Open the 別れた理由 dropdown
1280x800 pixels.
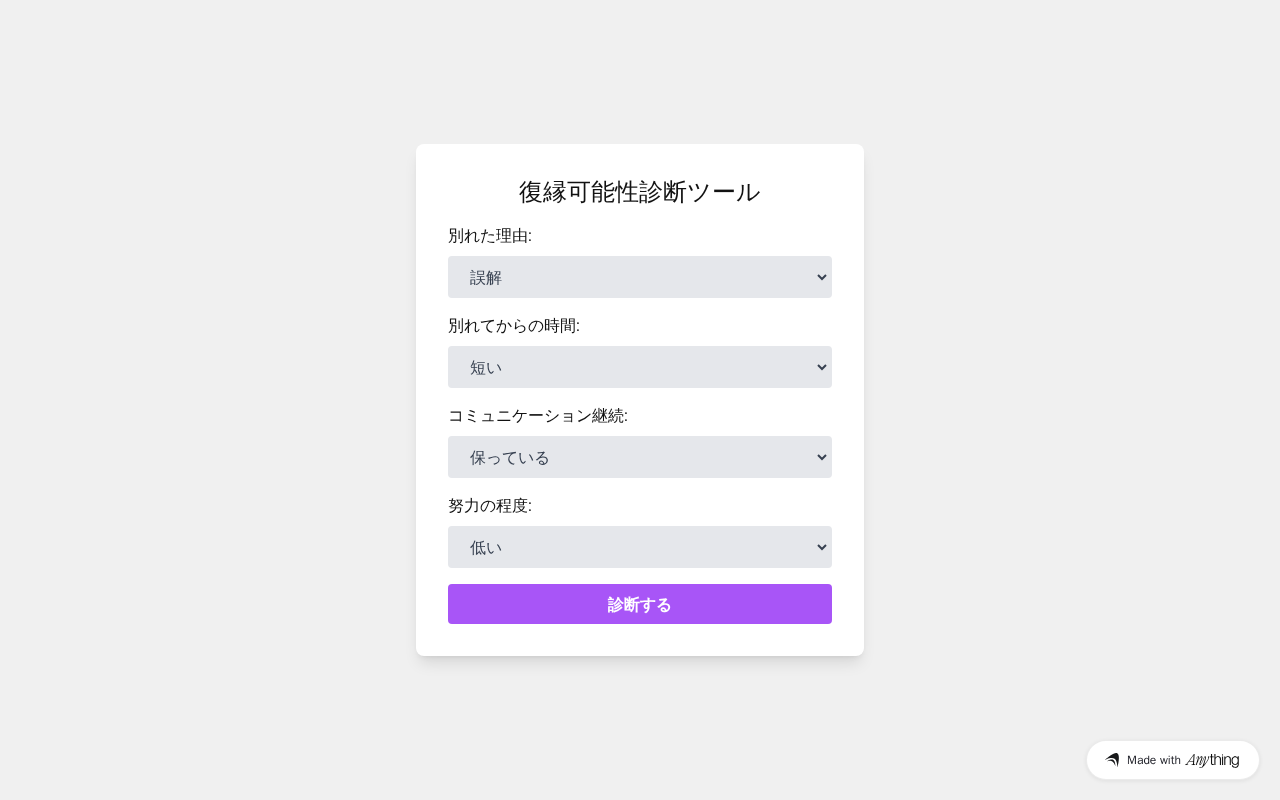[640, 277]
